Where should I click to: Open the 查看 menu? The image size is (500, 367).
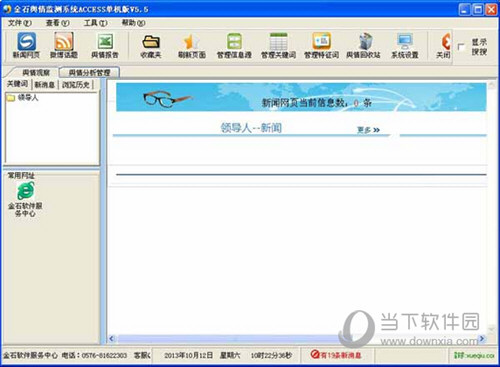(57, 23)
